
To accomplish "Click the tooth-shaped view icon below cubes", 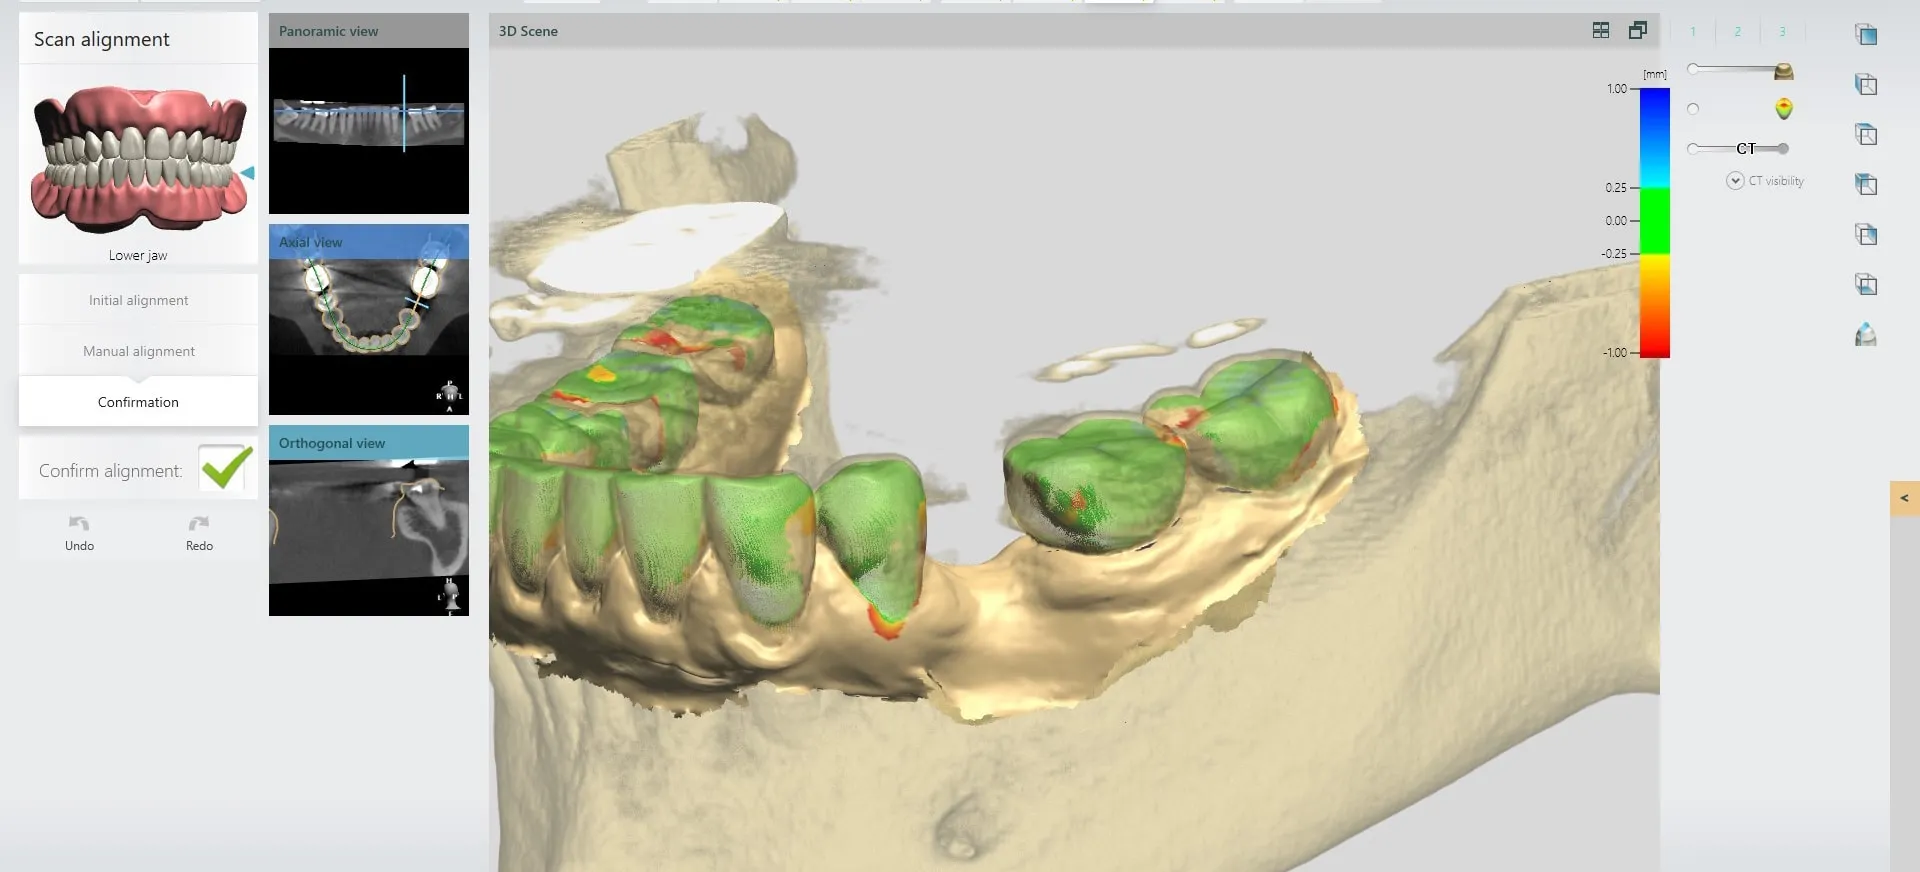I will tap(1865, 335).
